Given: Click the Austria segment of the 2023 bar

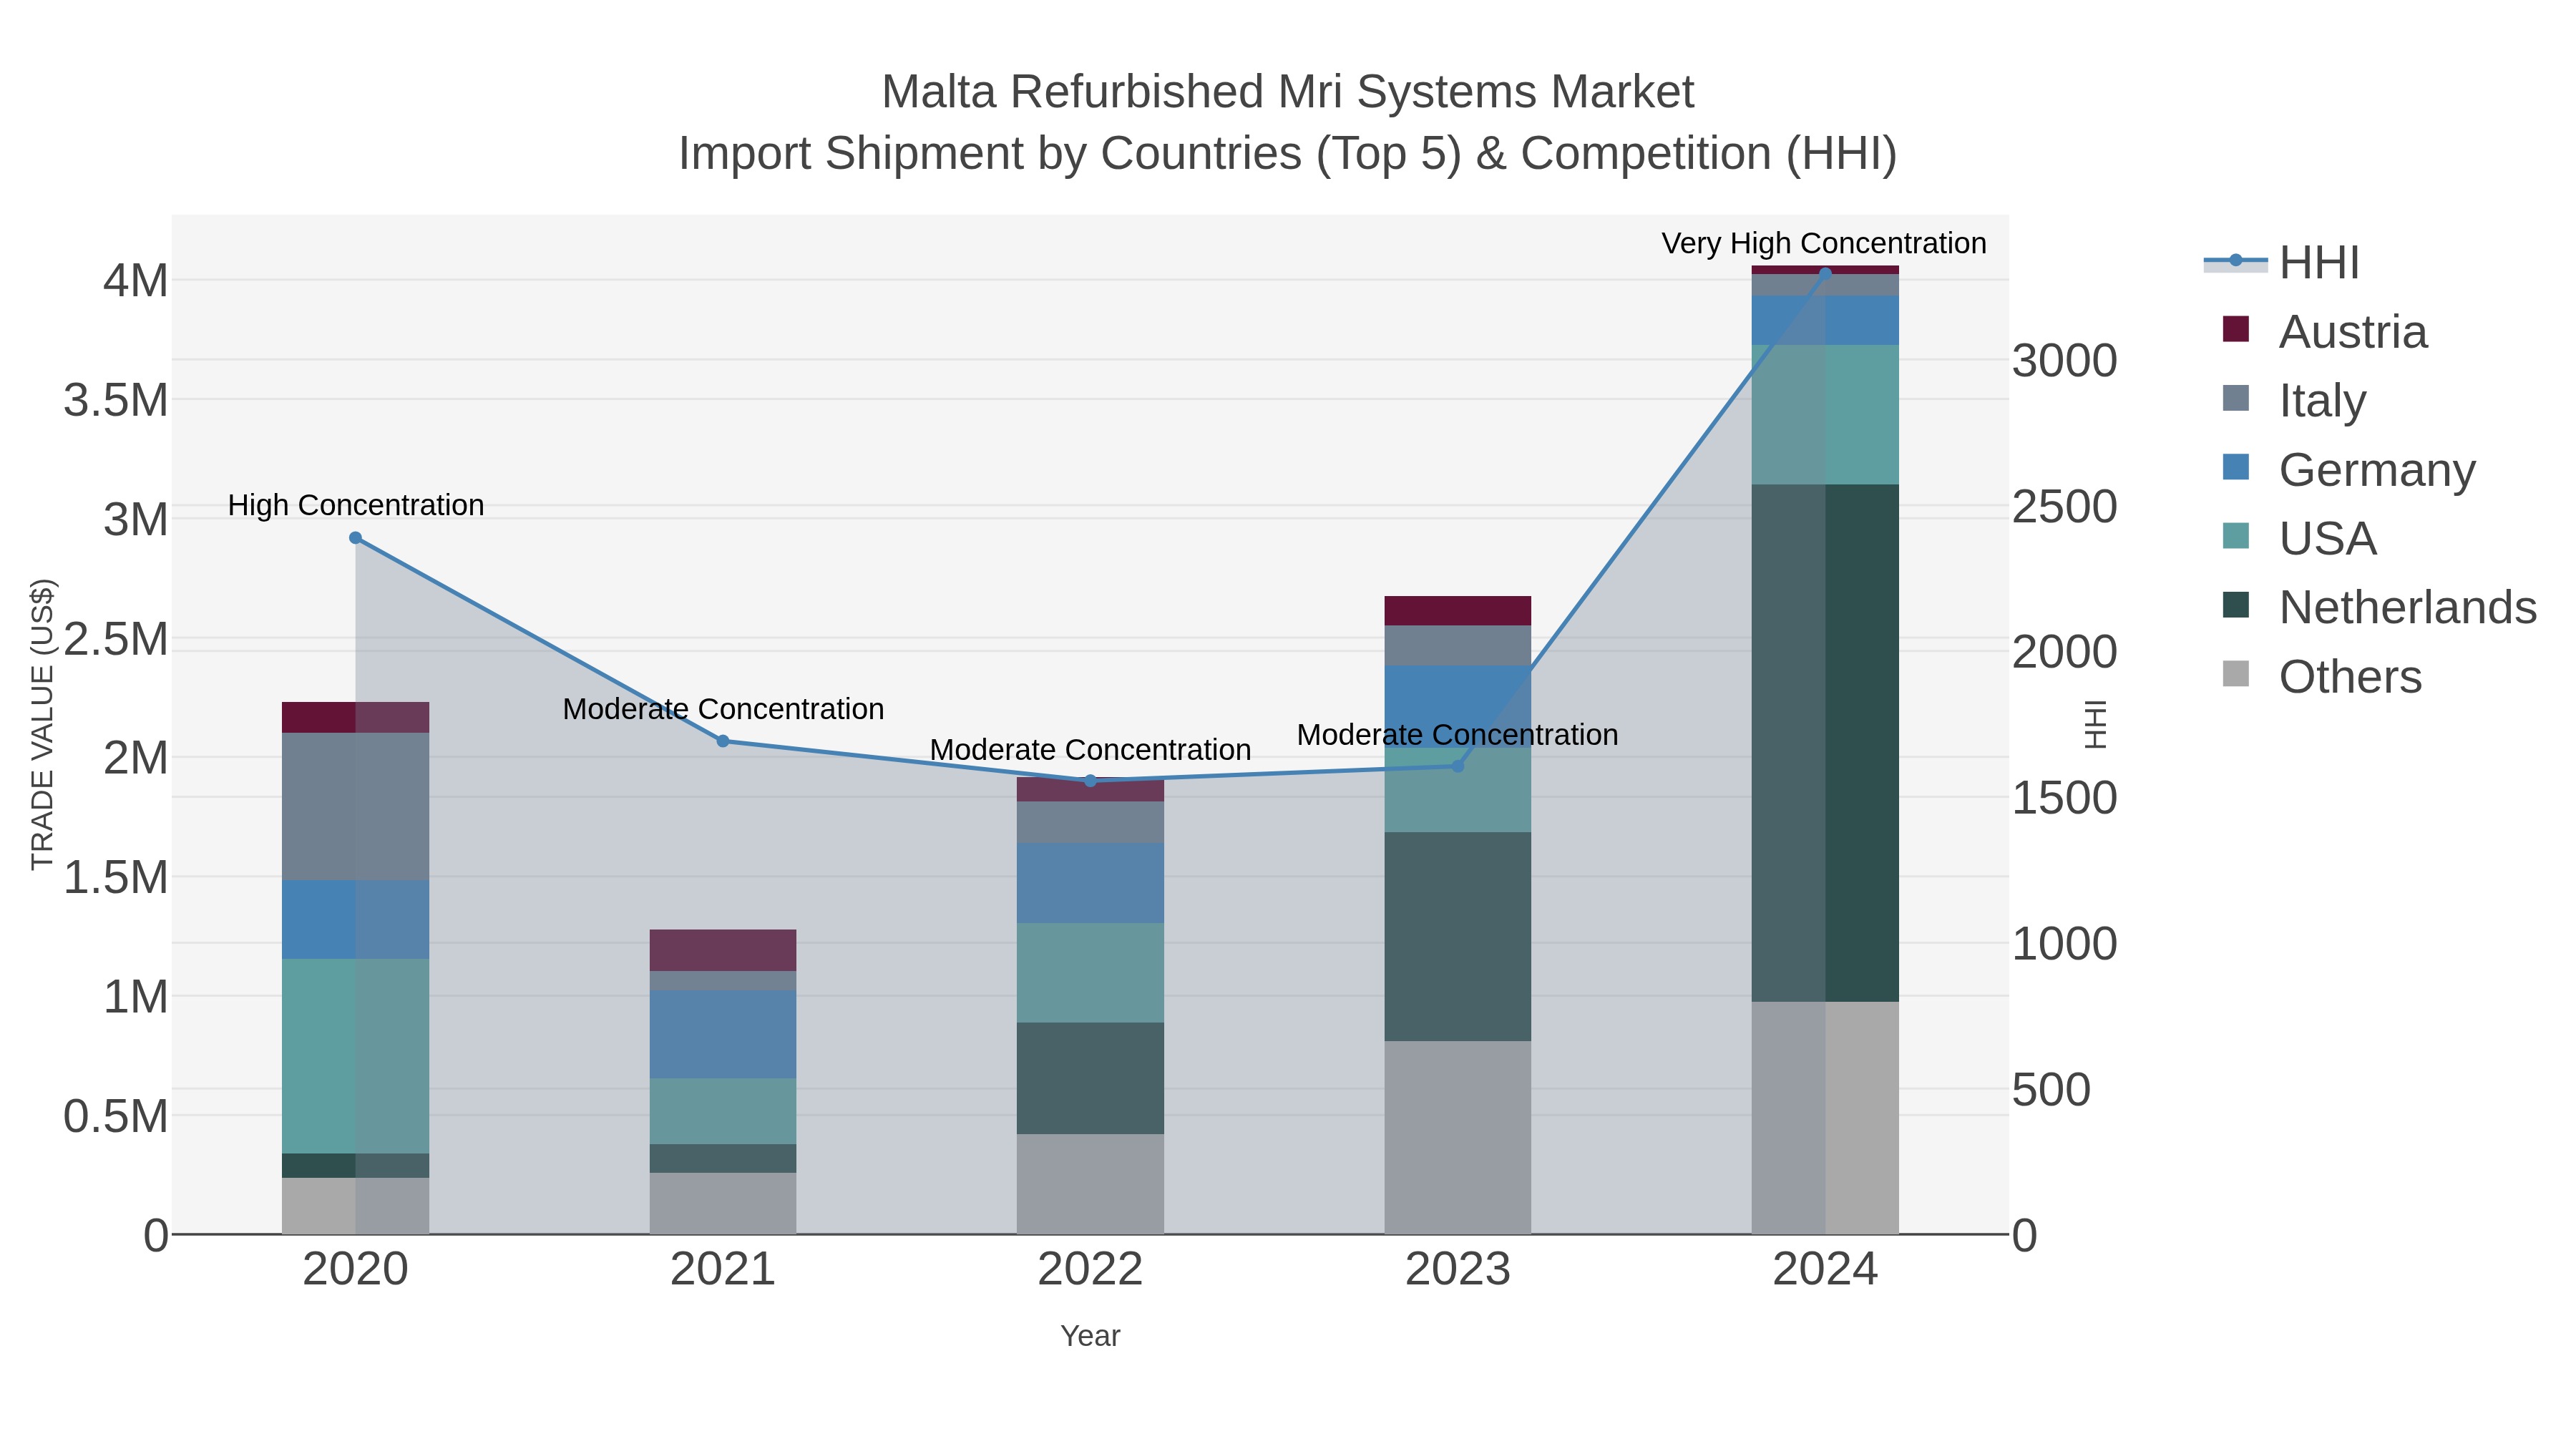Looking at the screenshot, I should click(x=1457, y=611).
